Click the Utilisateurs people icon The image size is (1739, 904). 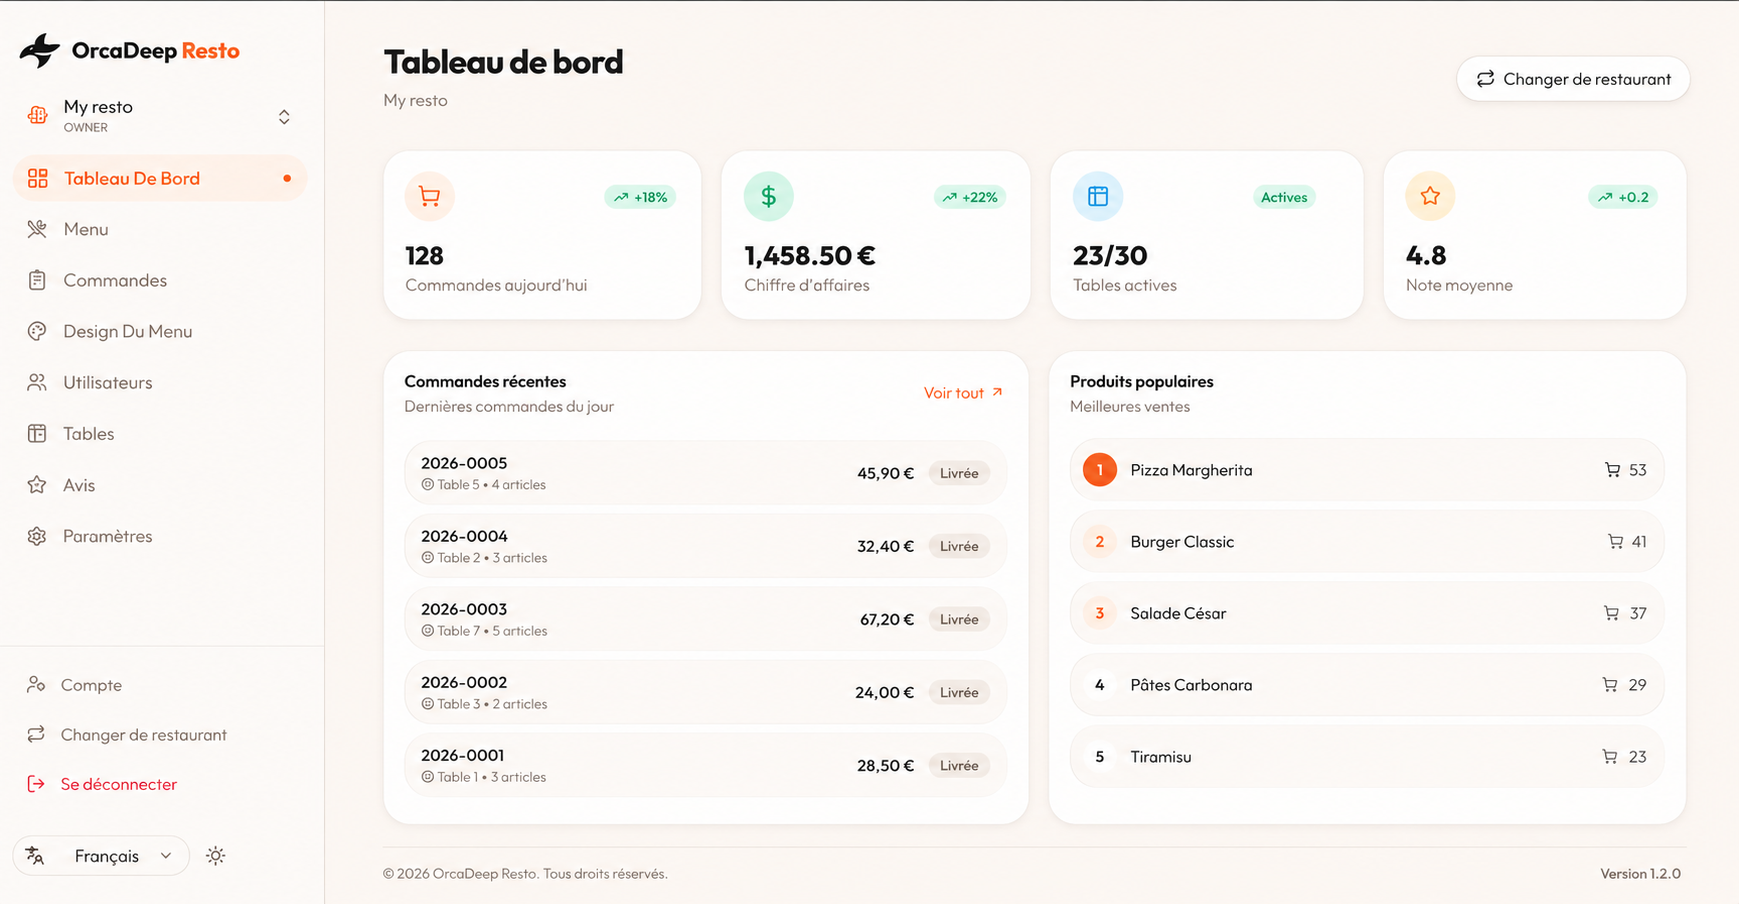click(x=37, y=382)
